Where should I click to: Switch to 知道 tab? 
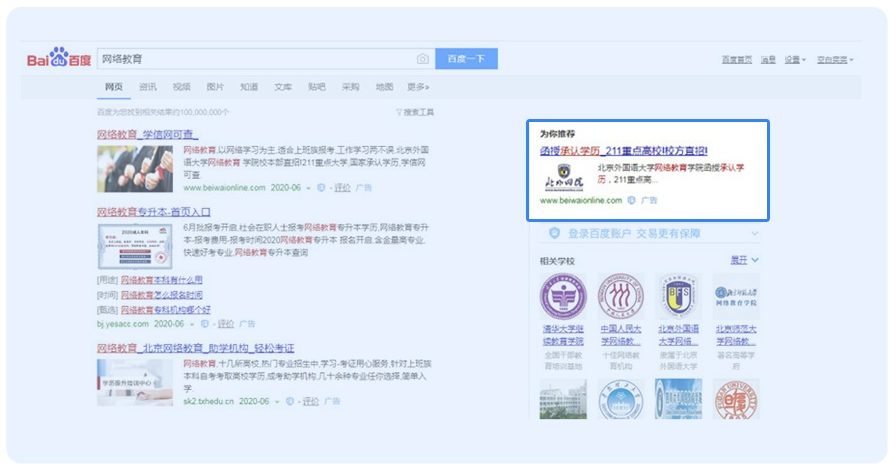pyautogui.click(x=249, y=87)
